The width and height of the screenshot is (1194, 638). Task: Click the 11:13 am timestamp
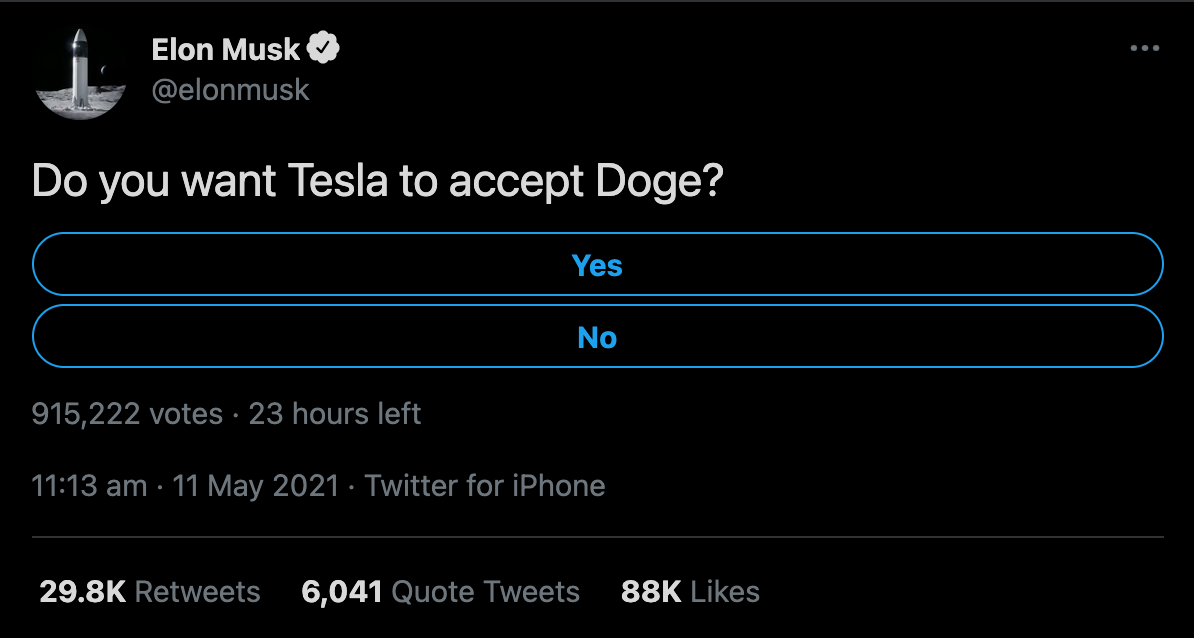pos(89,486)
